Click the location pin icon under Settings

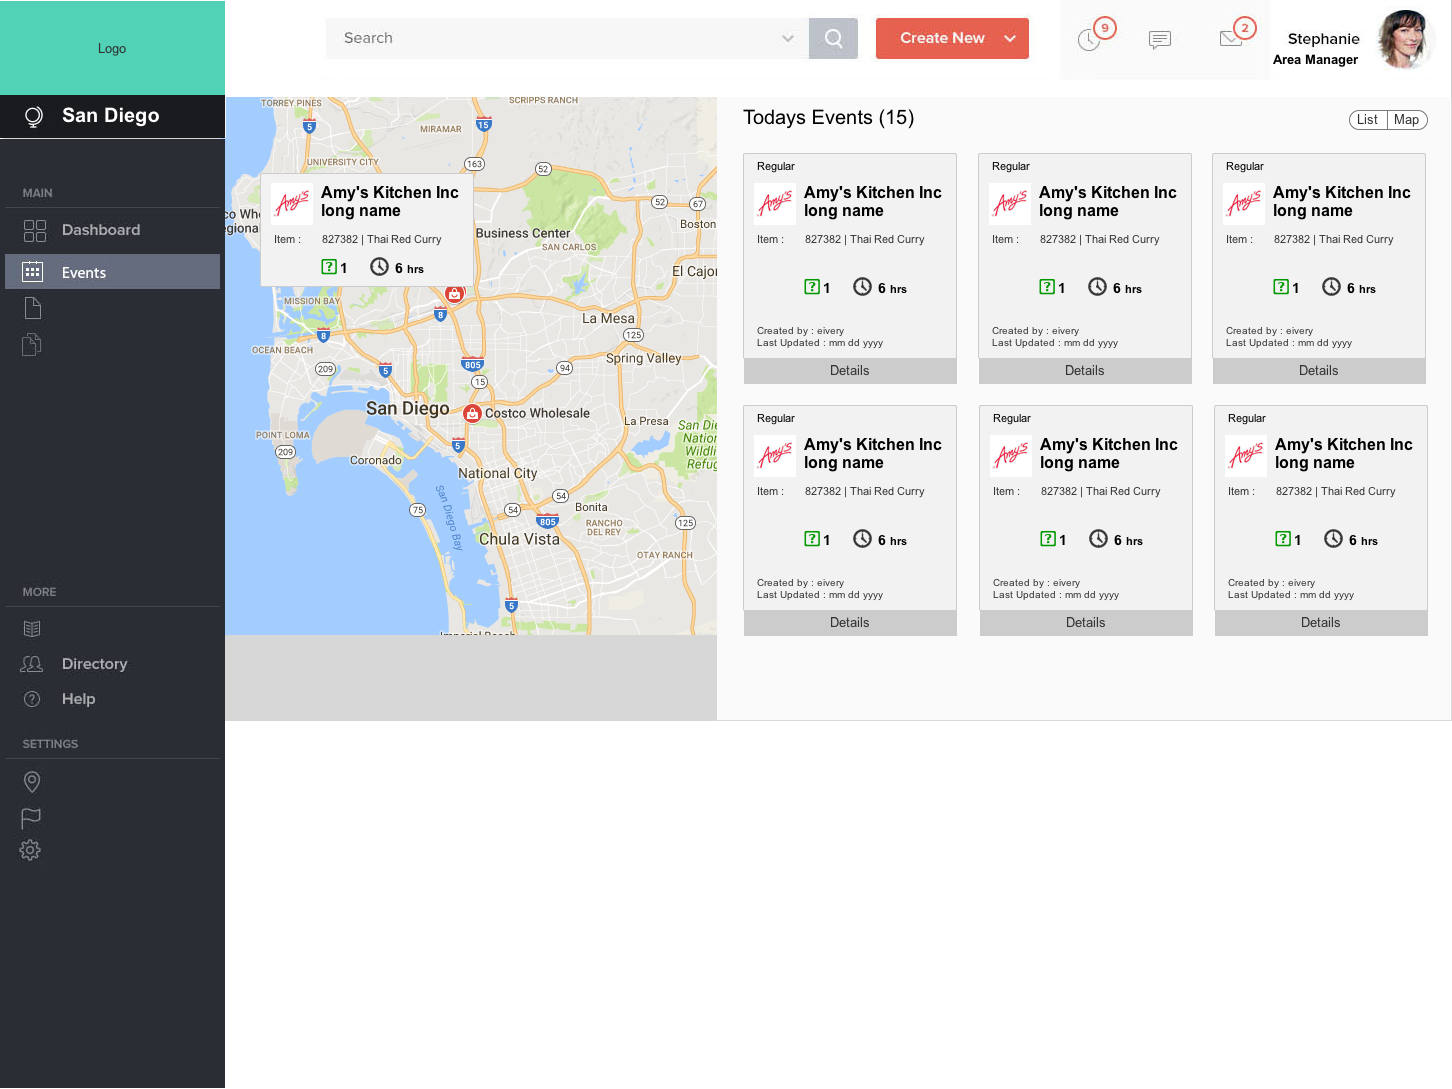tap(32, 782)
